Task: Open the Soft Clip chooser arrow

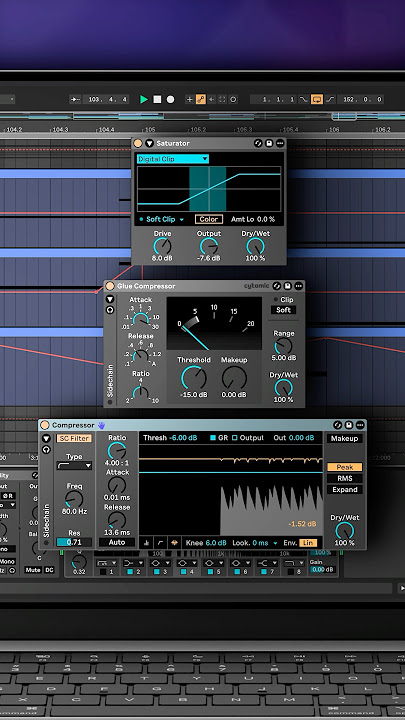Action: tap(181, 220)
